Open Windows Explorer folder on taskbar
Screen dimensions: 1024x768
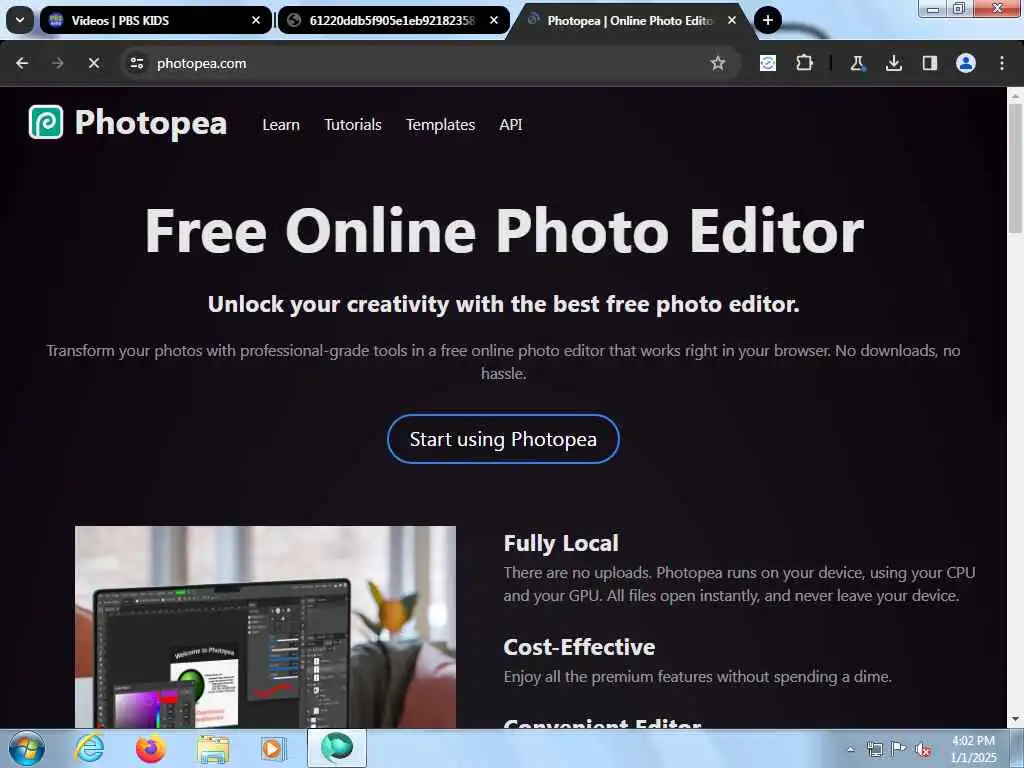tap(213, 749)
